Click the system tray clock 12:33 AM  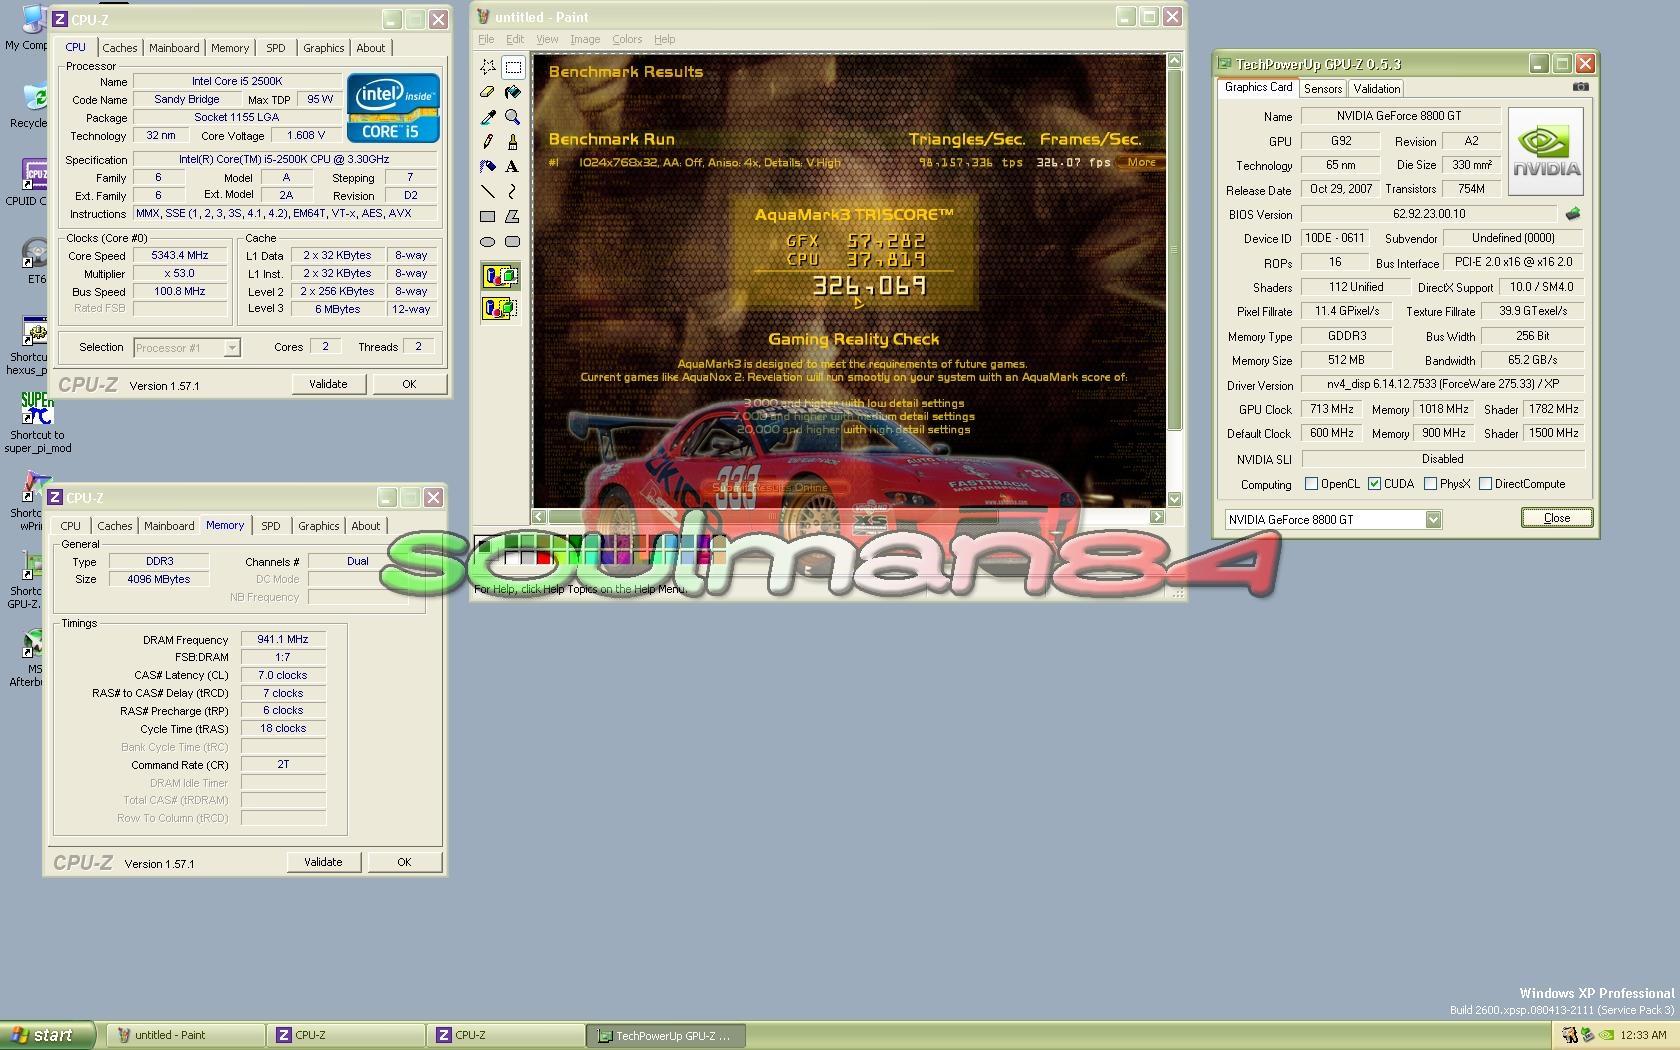tap(1643, 1036)
